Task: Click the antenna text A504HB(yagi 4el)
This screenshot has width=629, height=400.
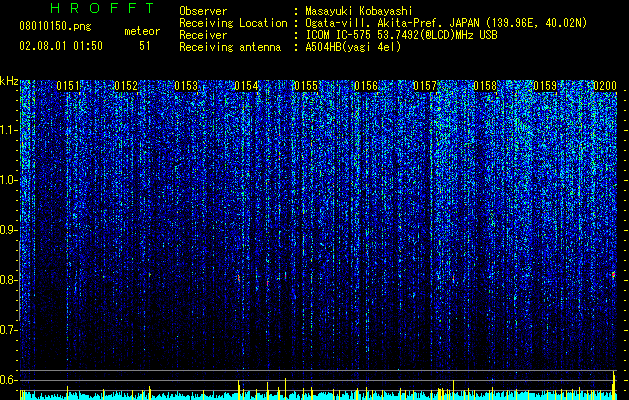Action: (x=353, y=47)
